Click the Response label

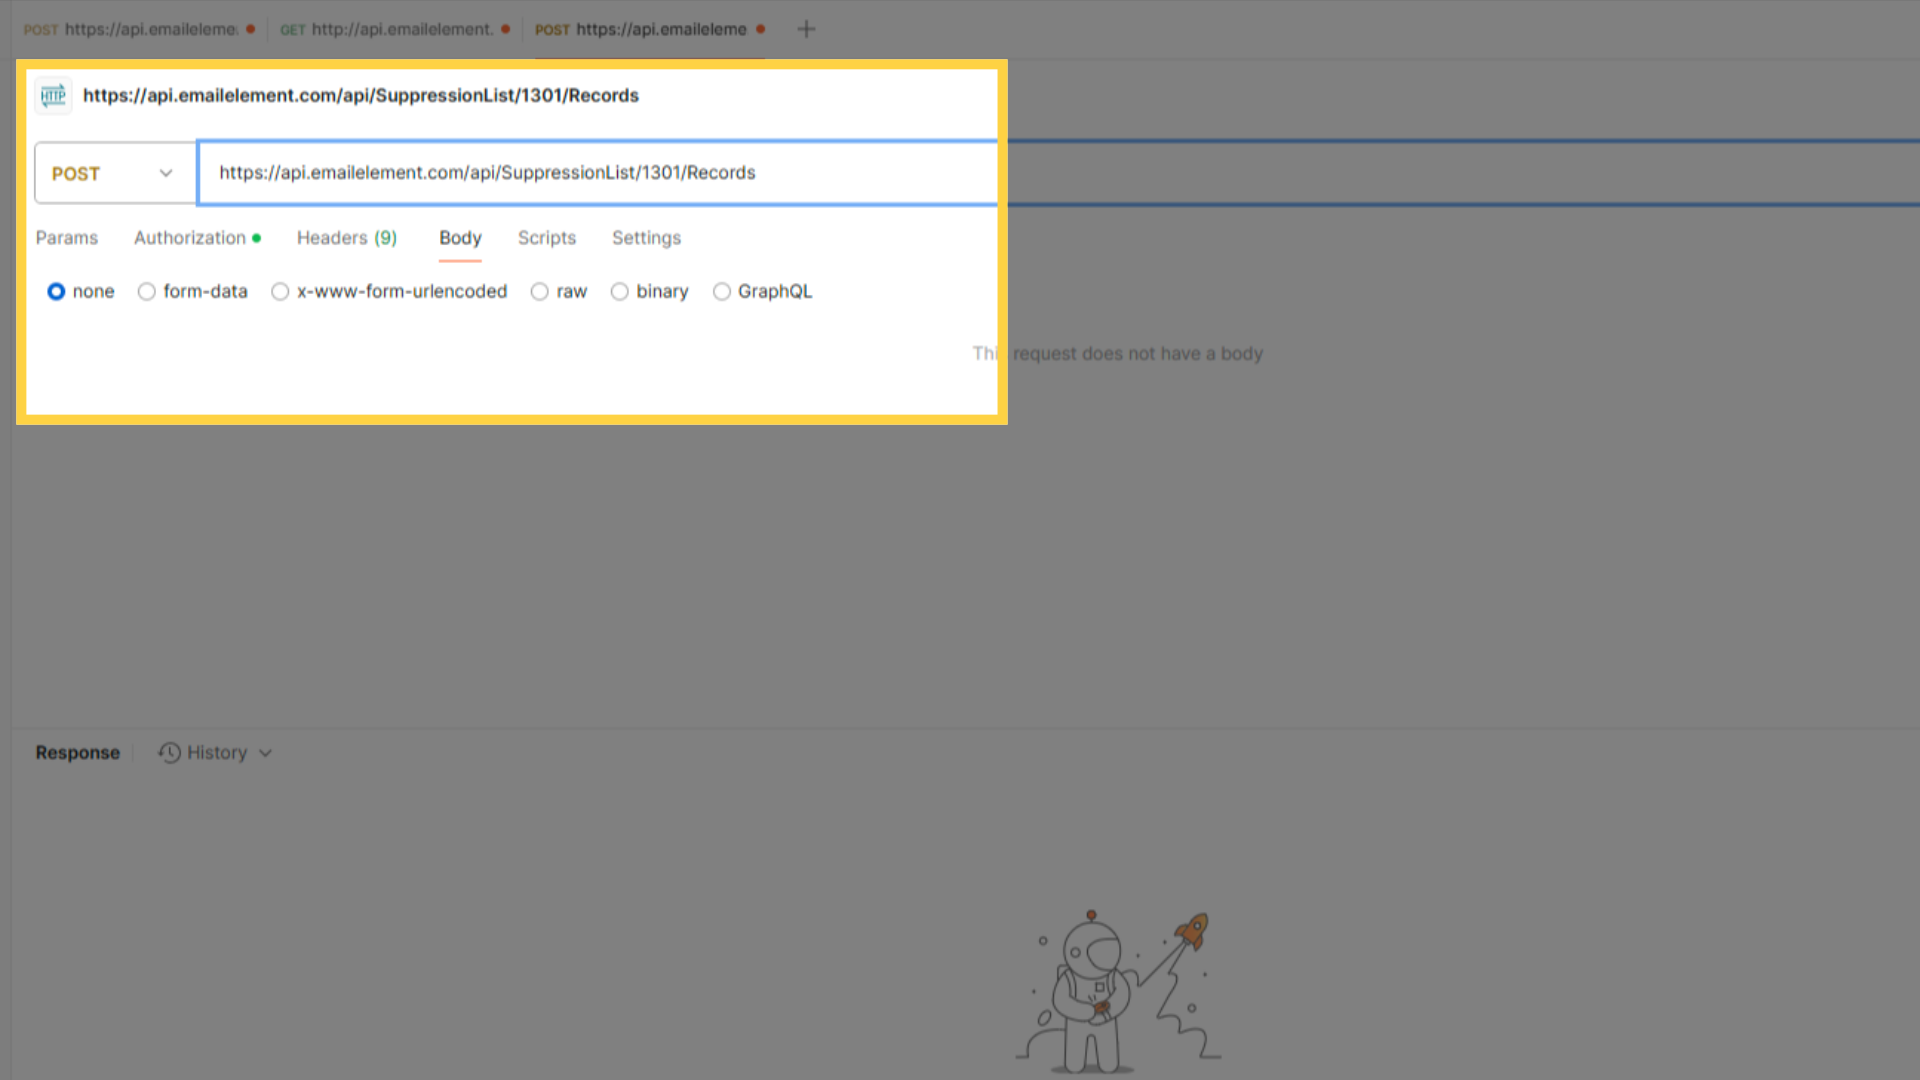(x=78, y=753)
